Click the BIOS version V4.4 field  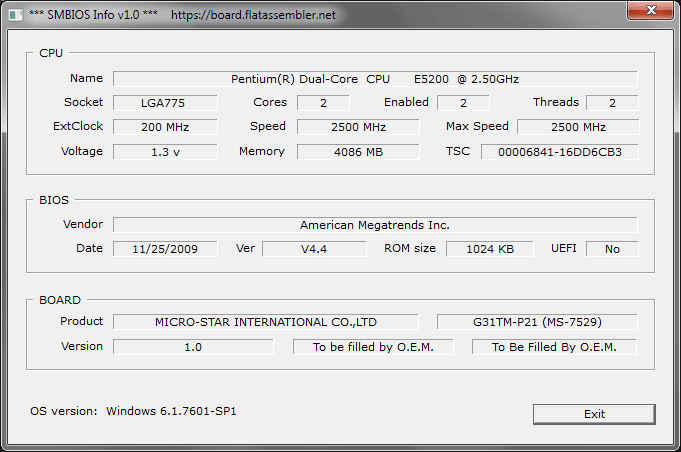[x=314, y=249]
